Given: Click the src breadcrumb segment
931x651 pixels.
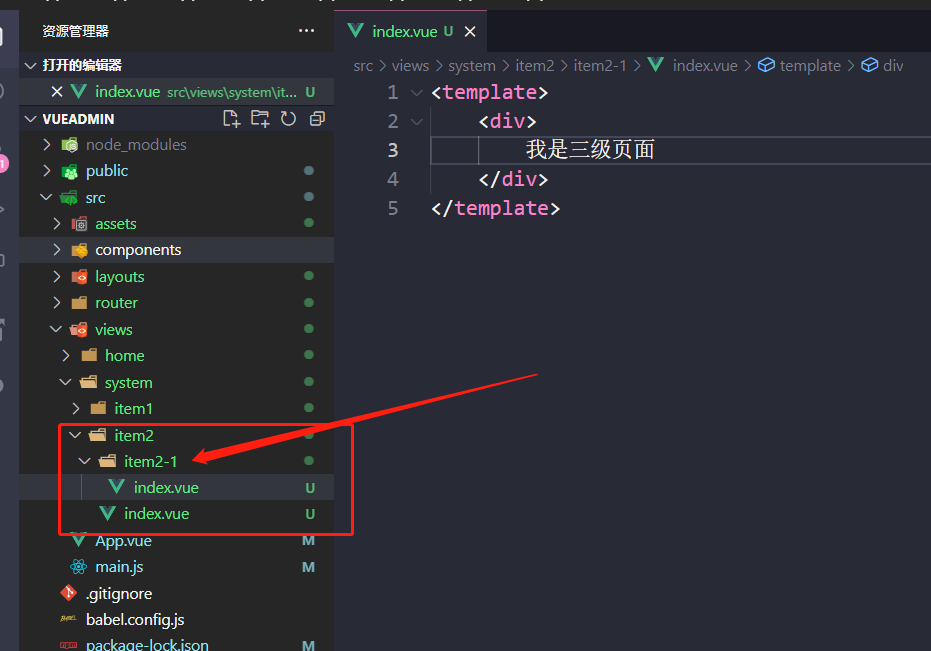Looking at the screenshot, I should (x=363, y=65).
